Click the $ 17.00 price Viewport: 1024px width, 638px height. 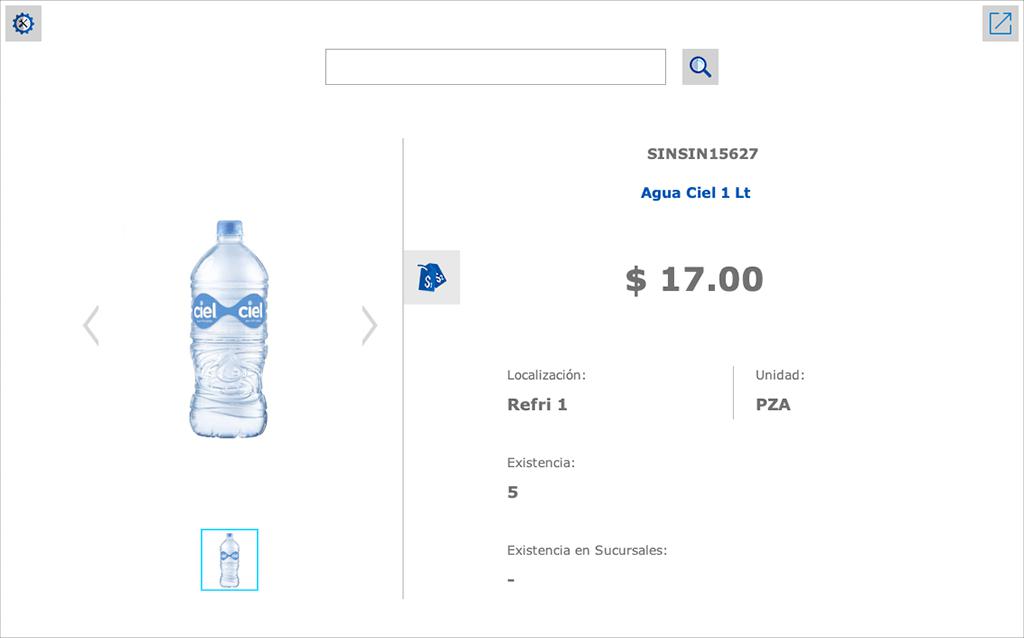tap(694, 279)
